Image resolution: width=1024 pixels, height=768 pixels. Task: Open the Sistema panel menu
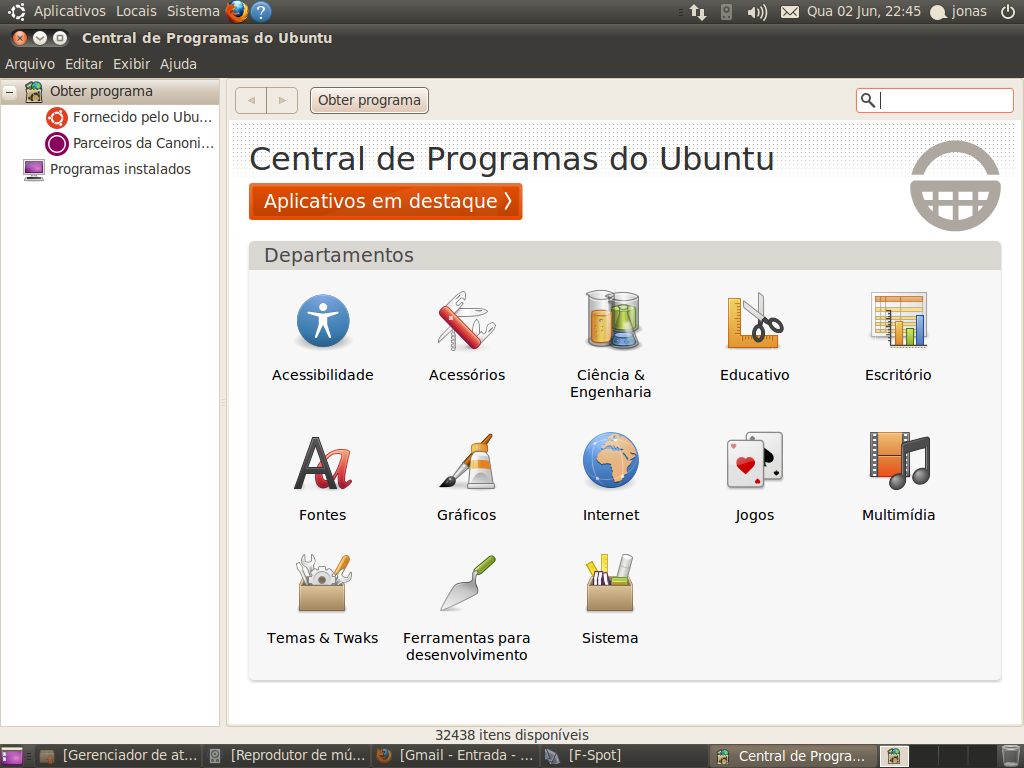[193, 11]
